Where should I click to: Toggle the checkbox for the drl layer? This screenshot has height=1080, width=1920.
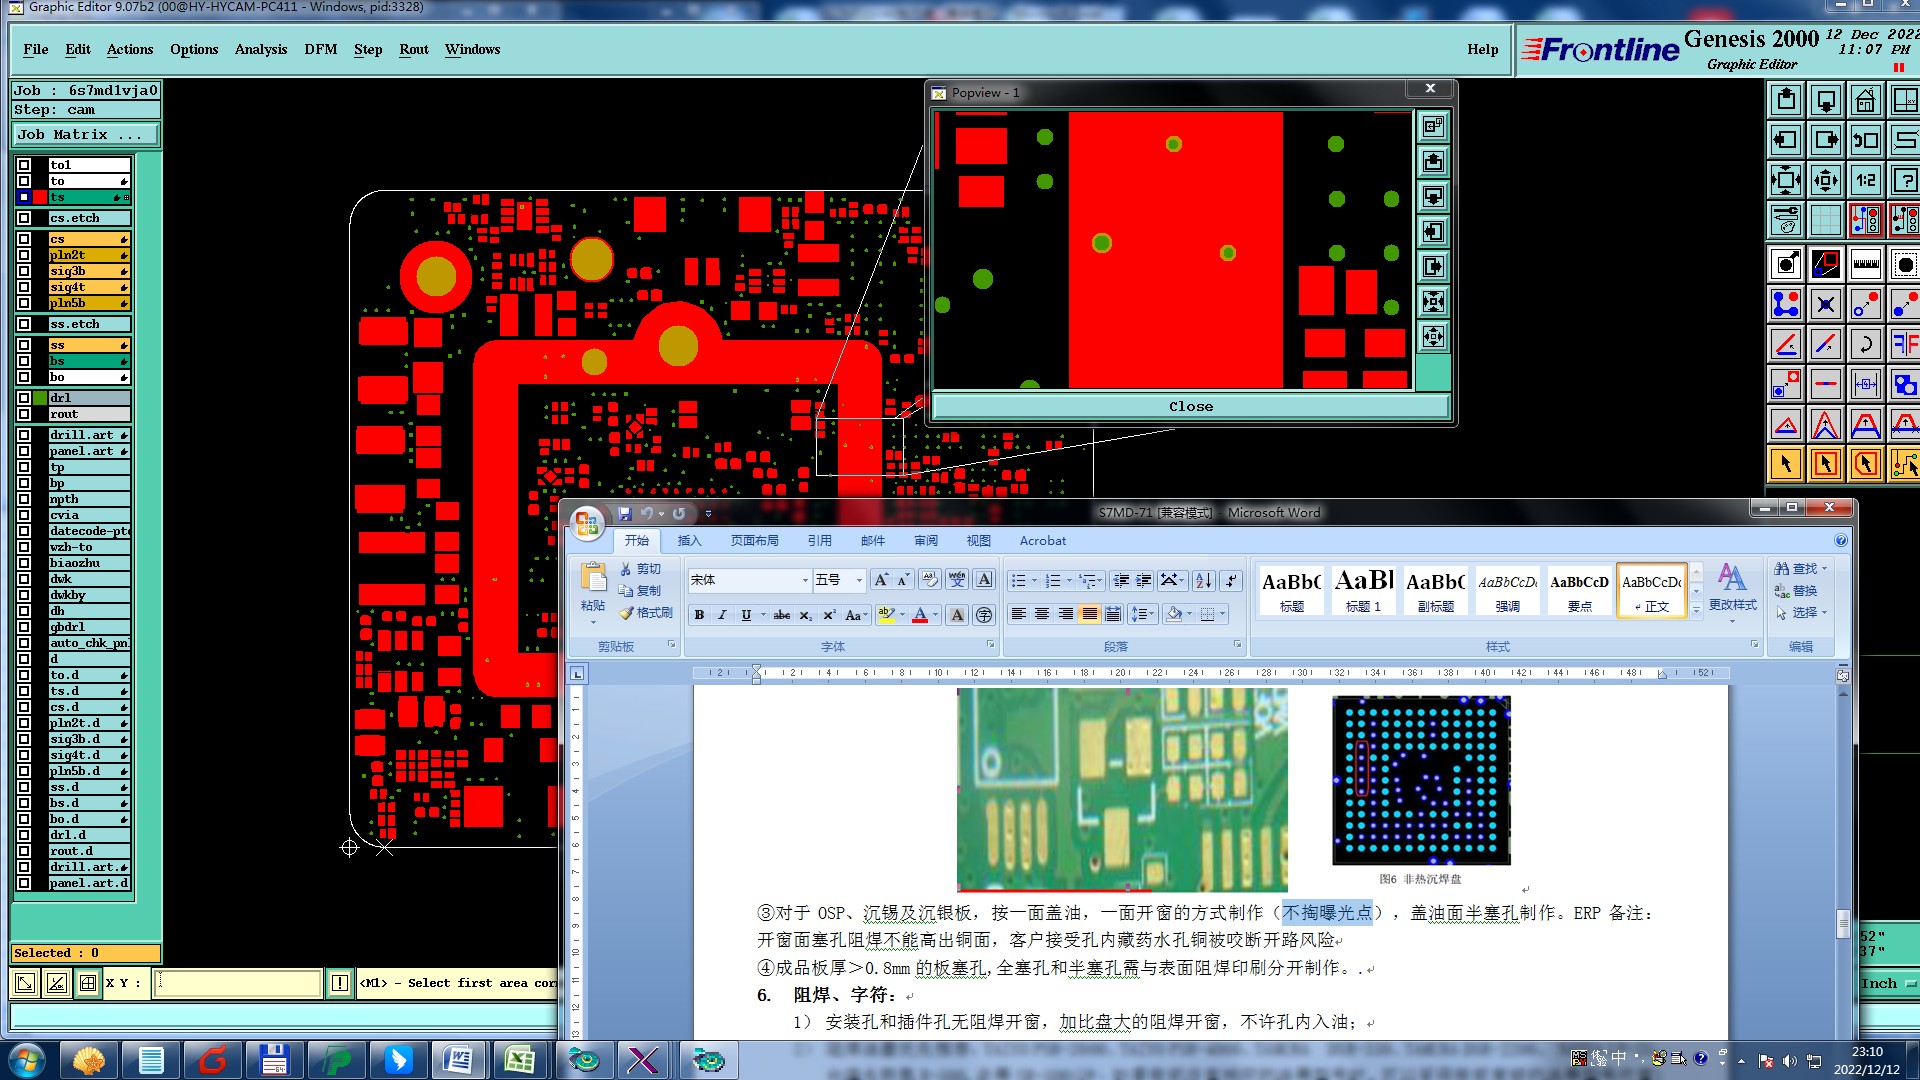(x=24, y=398)
